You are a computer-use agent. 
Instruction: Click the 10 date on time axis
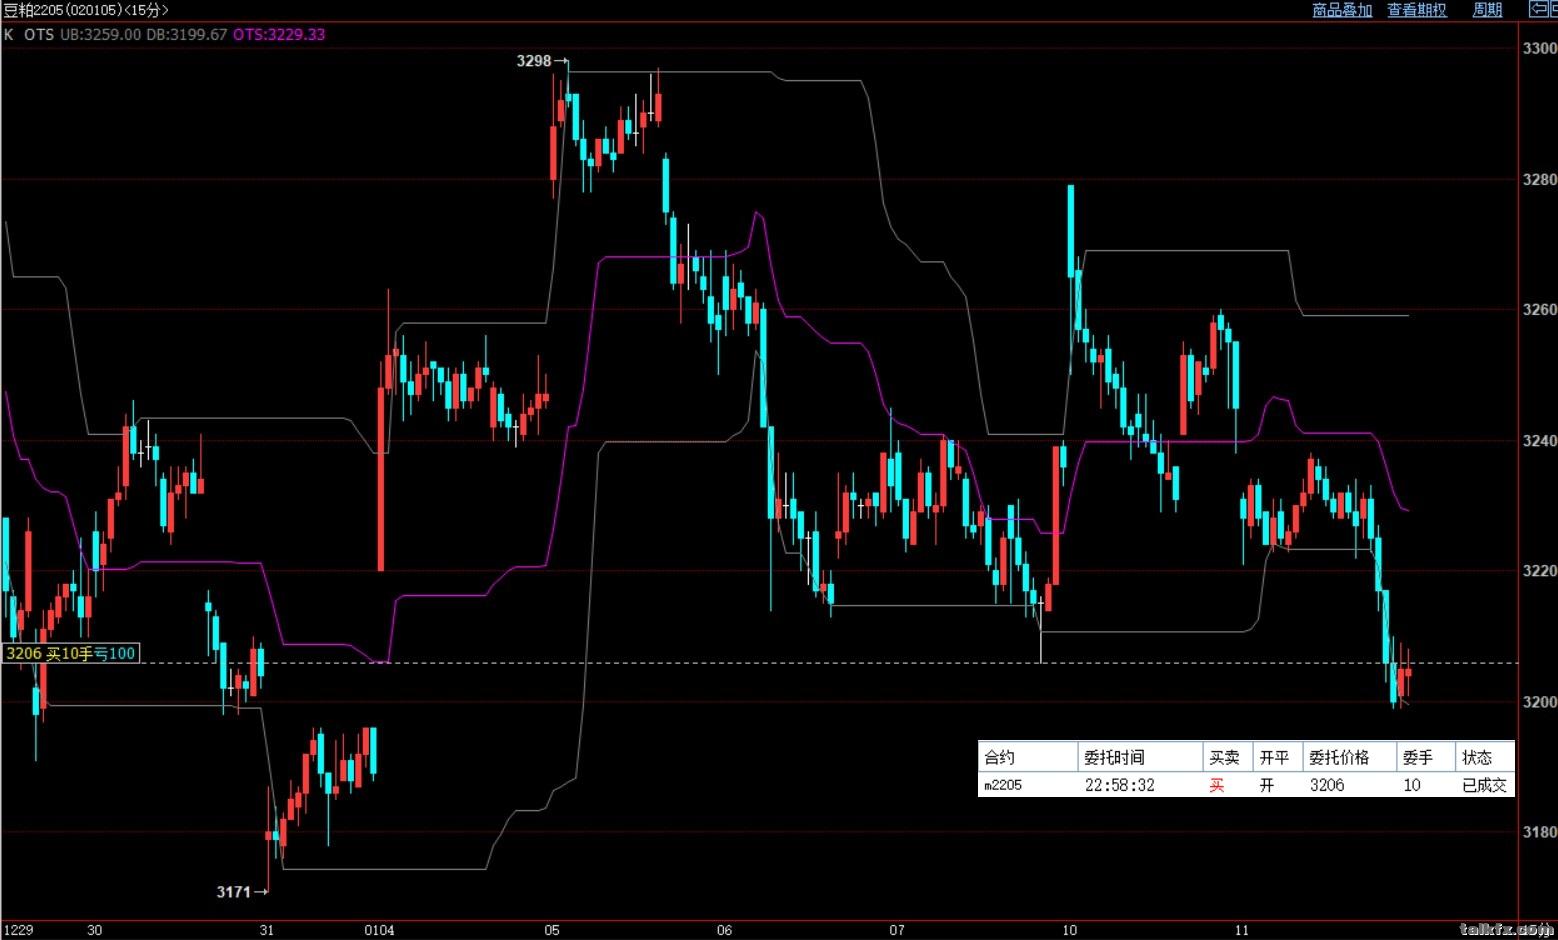click(1069, 930)
